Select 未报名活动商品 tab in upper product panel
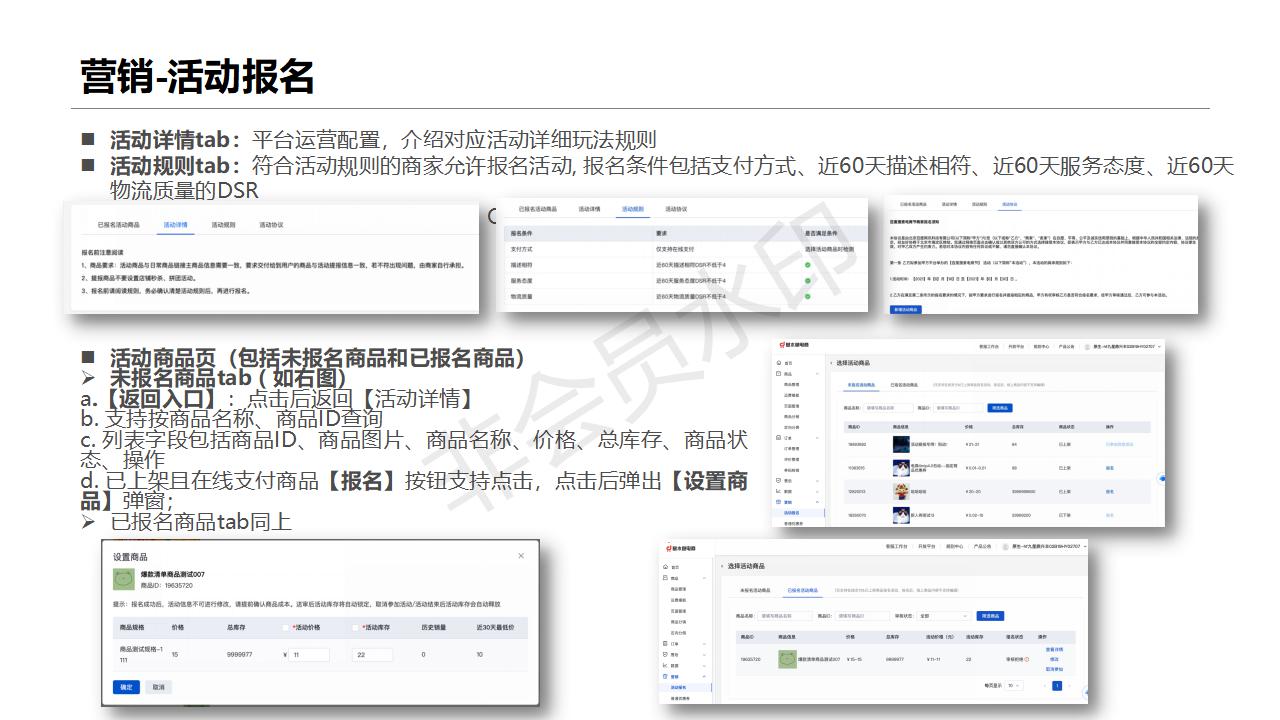Image resolution: width=1280 pixels, height=720 pixels. pos(861,385)
